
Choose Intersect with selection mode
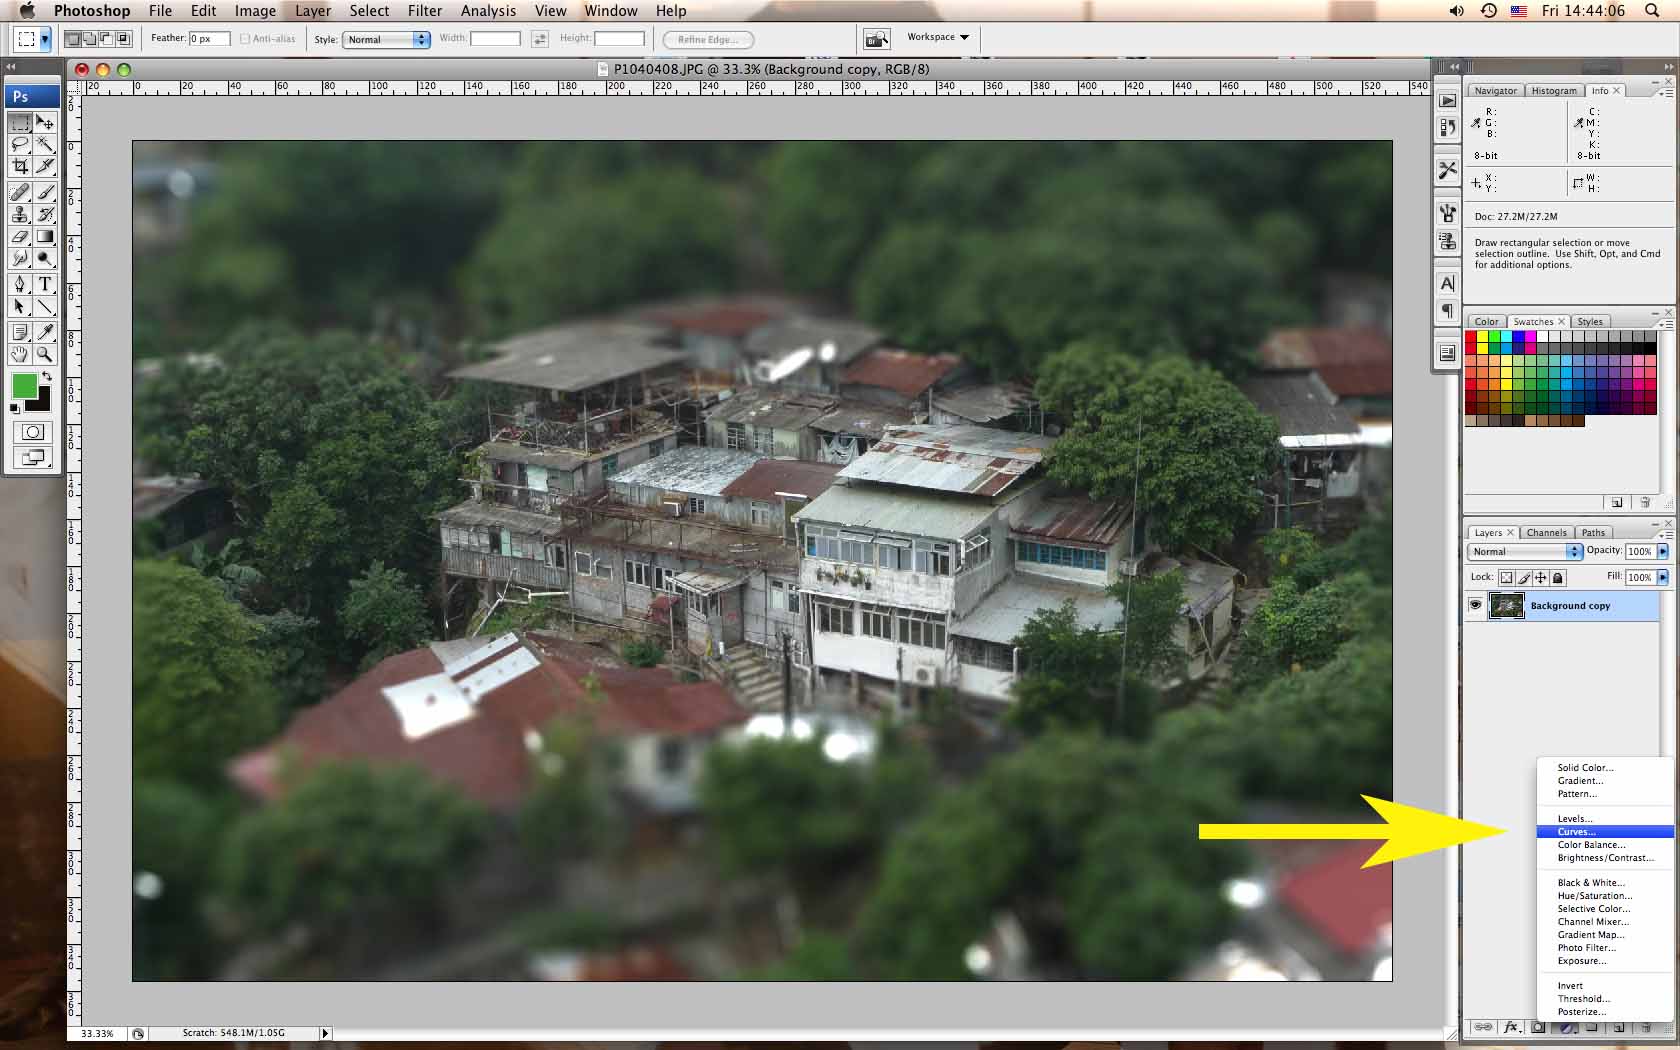click(124, 39)
